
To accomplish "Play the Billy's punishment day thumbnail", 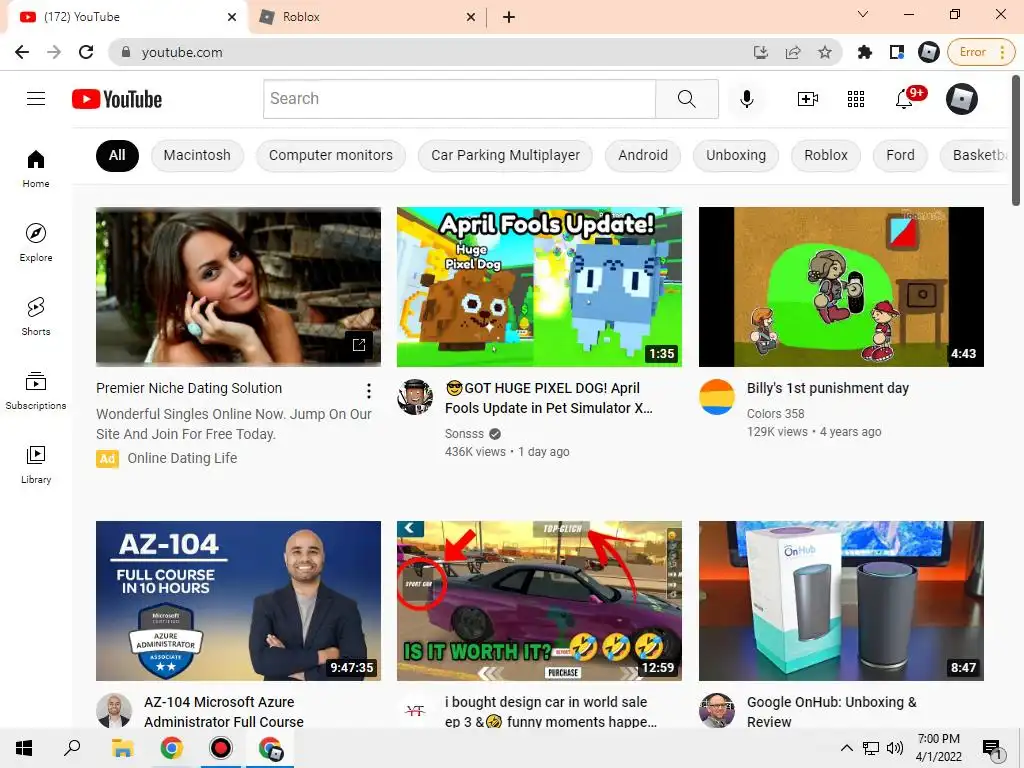I will [841, 287].
